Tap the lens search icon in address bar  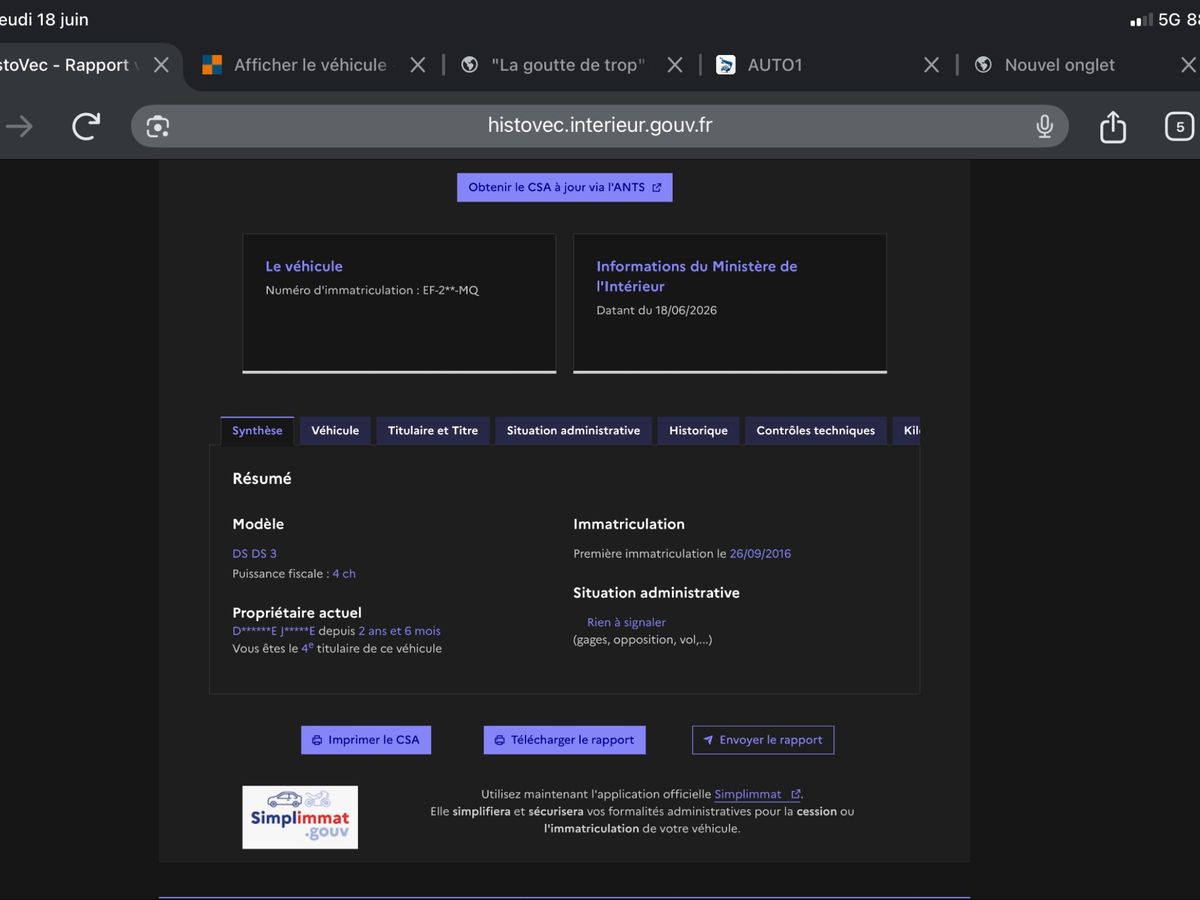157,126
